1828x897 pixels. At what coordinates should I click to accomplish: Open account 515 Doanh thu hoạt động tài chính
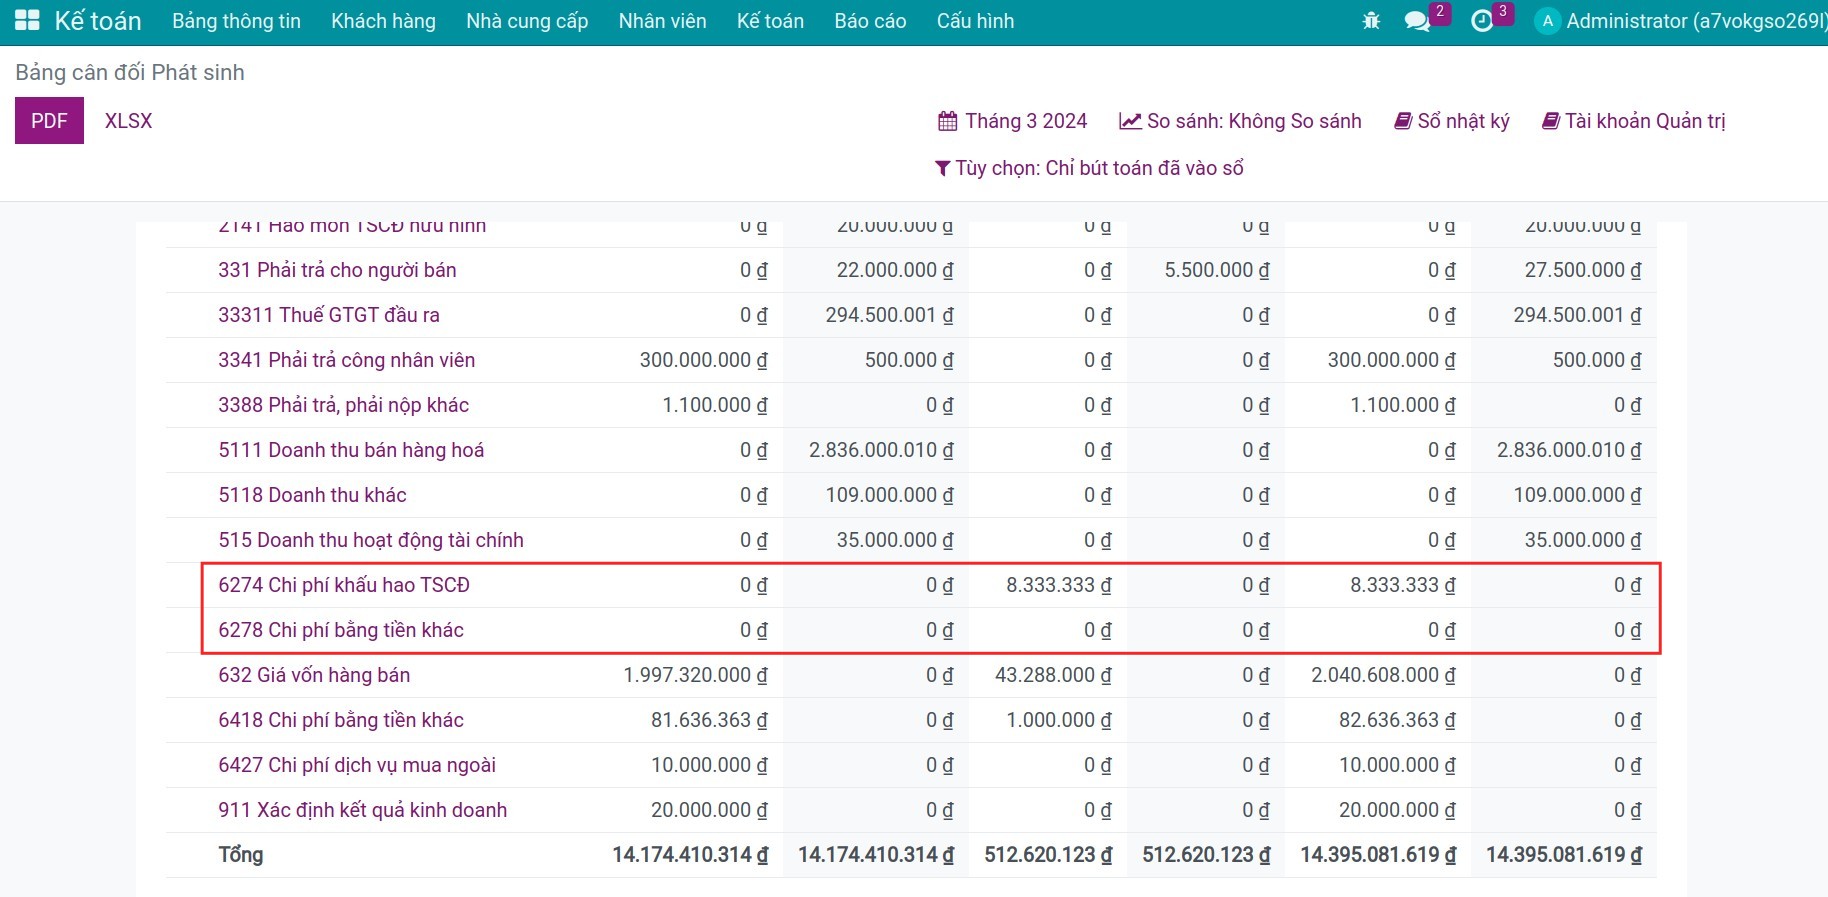pos(371,540)
